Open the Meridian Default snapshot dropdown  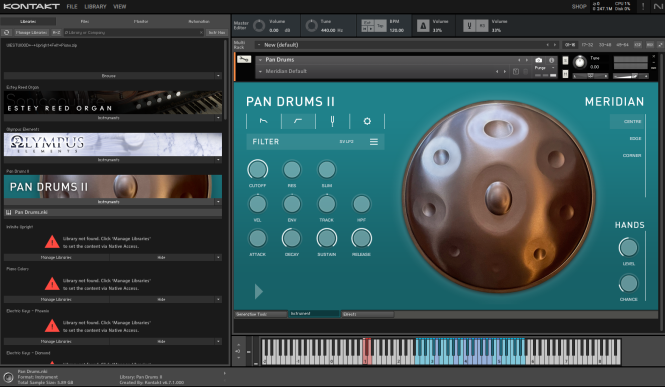(260, 71)
